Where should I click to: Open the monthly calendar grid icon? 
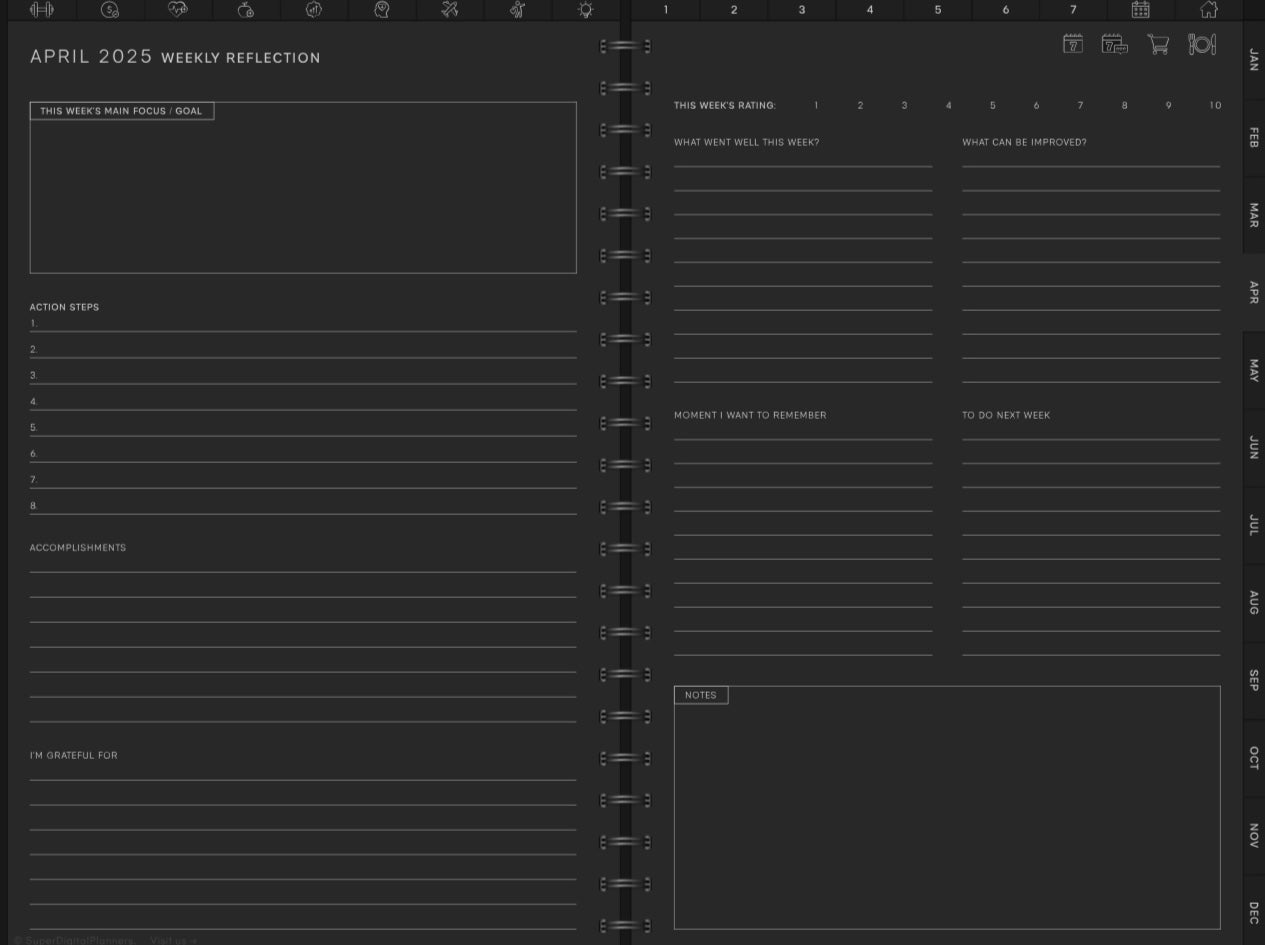1140,10
